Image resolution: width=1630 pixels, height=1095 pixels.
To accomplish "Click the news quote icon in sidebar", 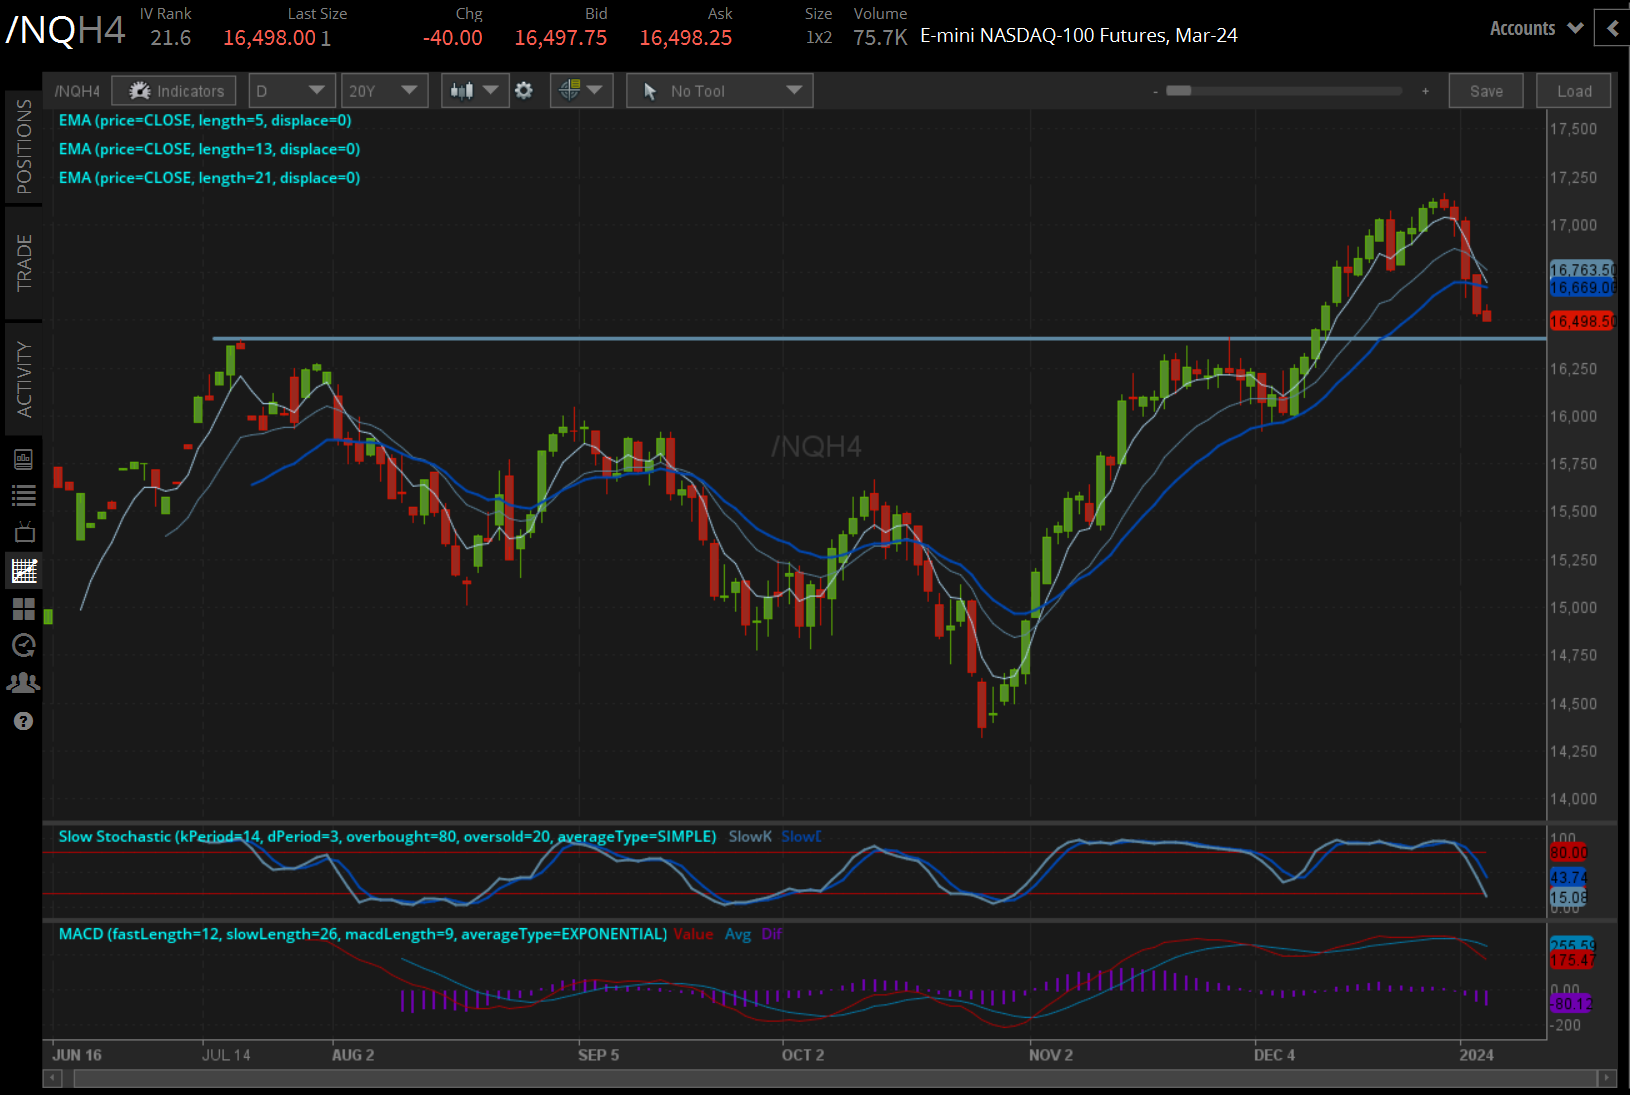I will (x=24, y=458).
